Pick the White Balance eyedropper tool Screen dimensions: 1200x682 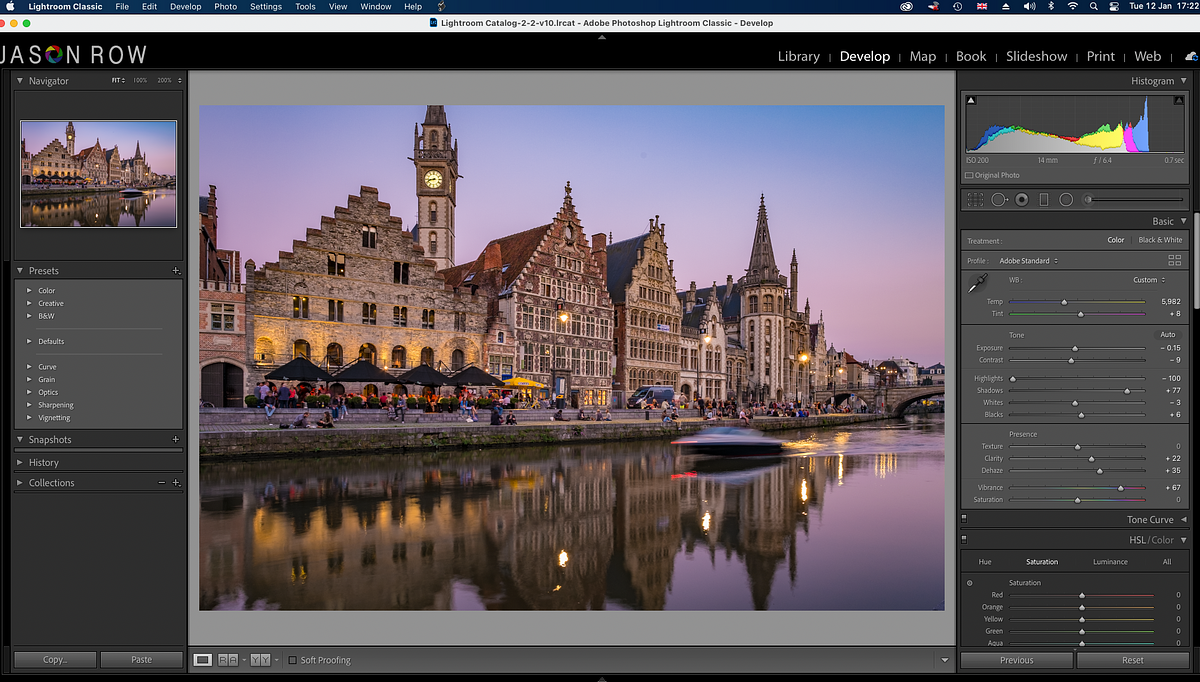[x=977, y=284]
